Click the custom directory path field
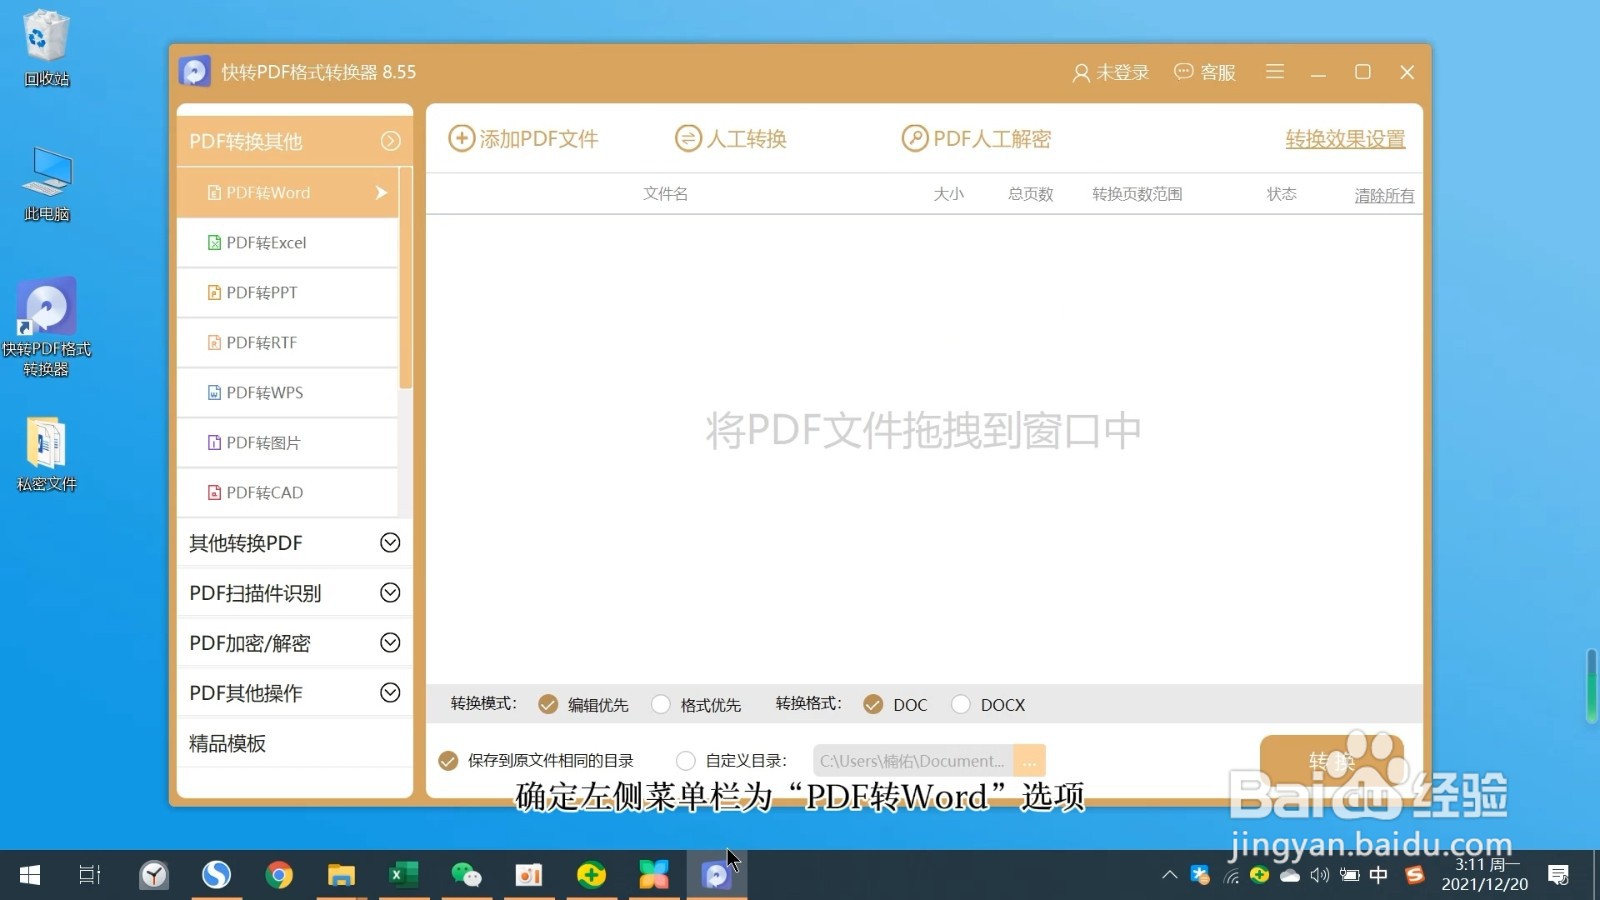Viewport: 1600px width, 900px height. [913, 761]
